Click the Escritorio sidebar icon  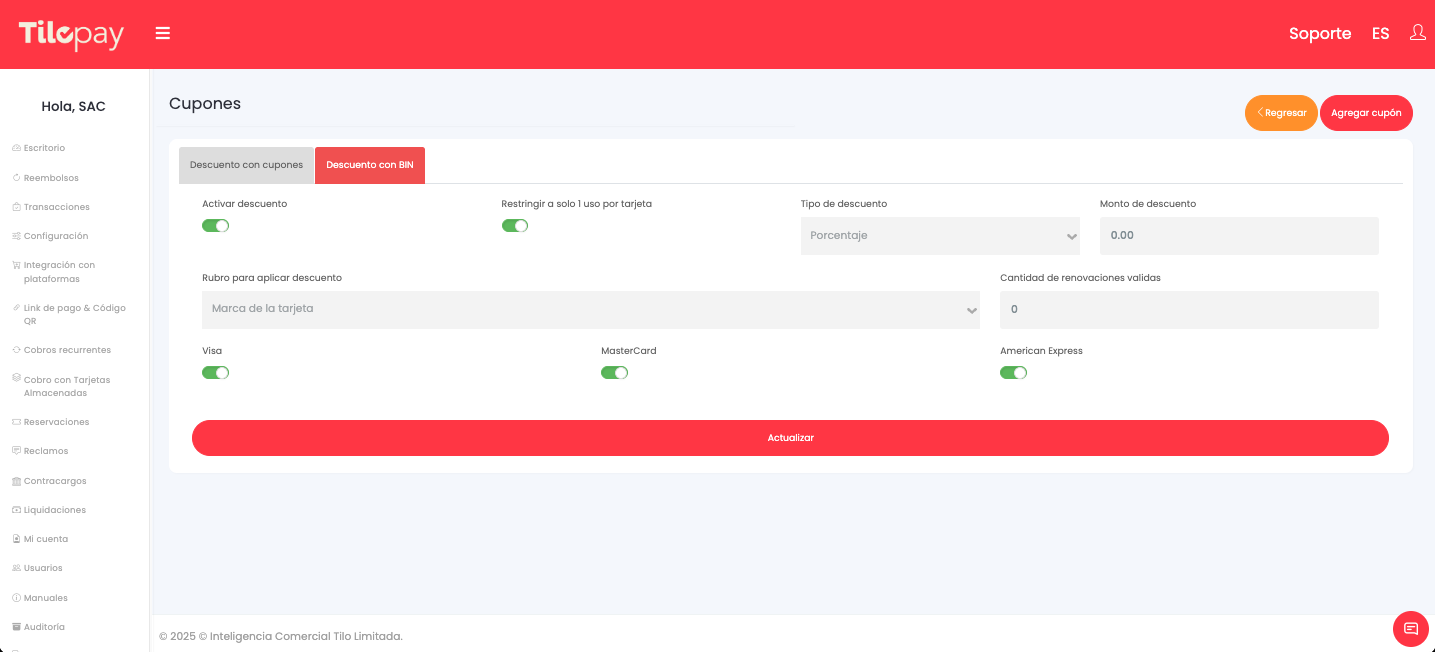click(x=16, y=148)
